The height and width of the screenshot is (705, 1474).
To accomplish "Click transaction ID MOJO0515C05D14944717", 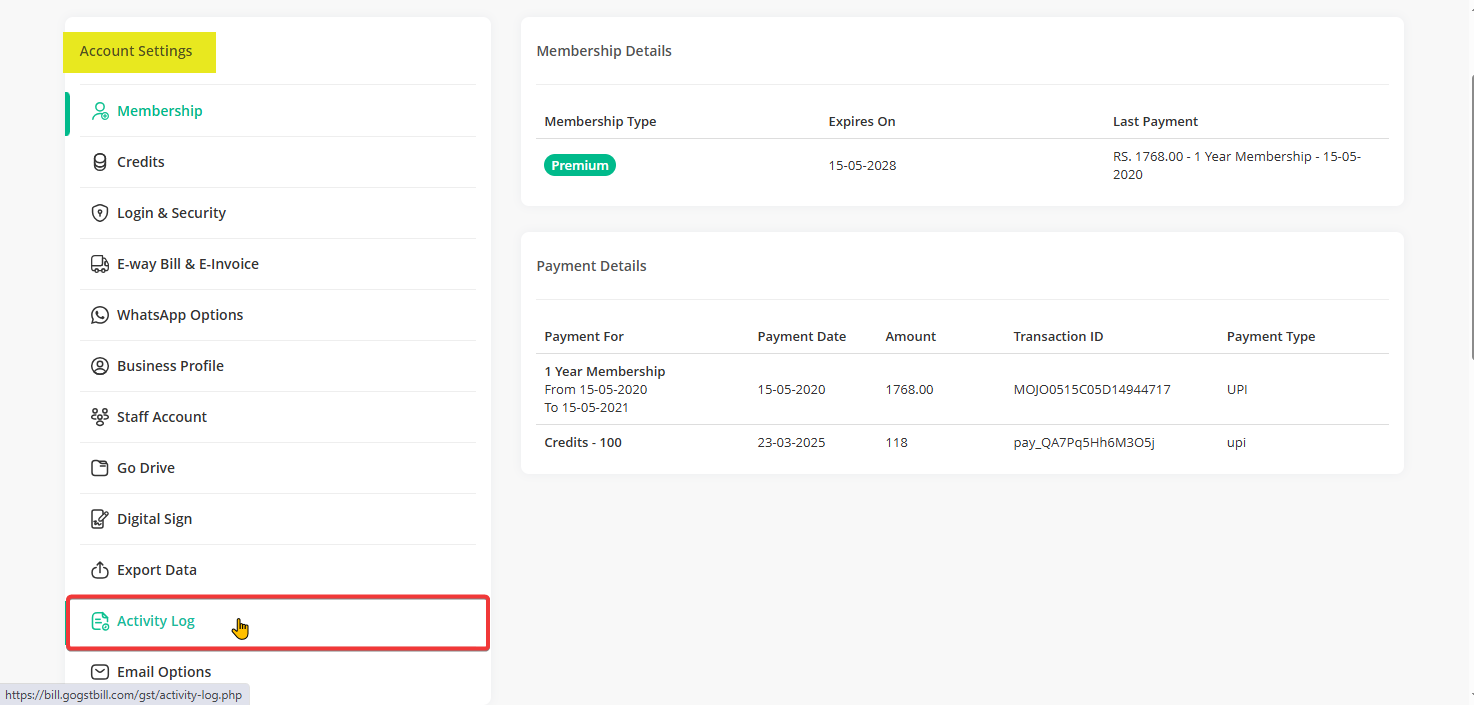I will pyautogui.click(x=1092, y=390).
